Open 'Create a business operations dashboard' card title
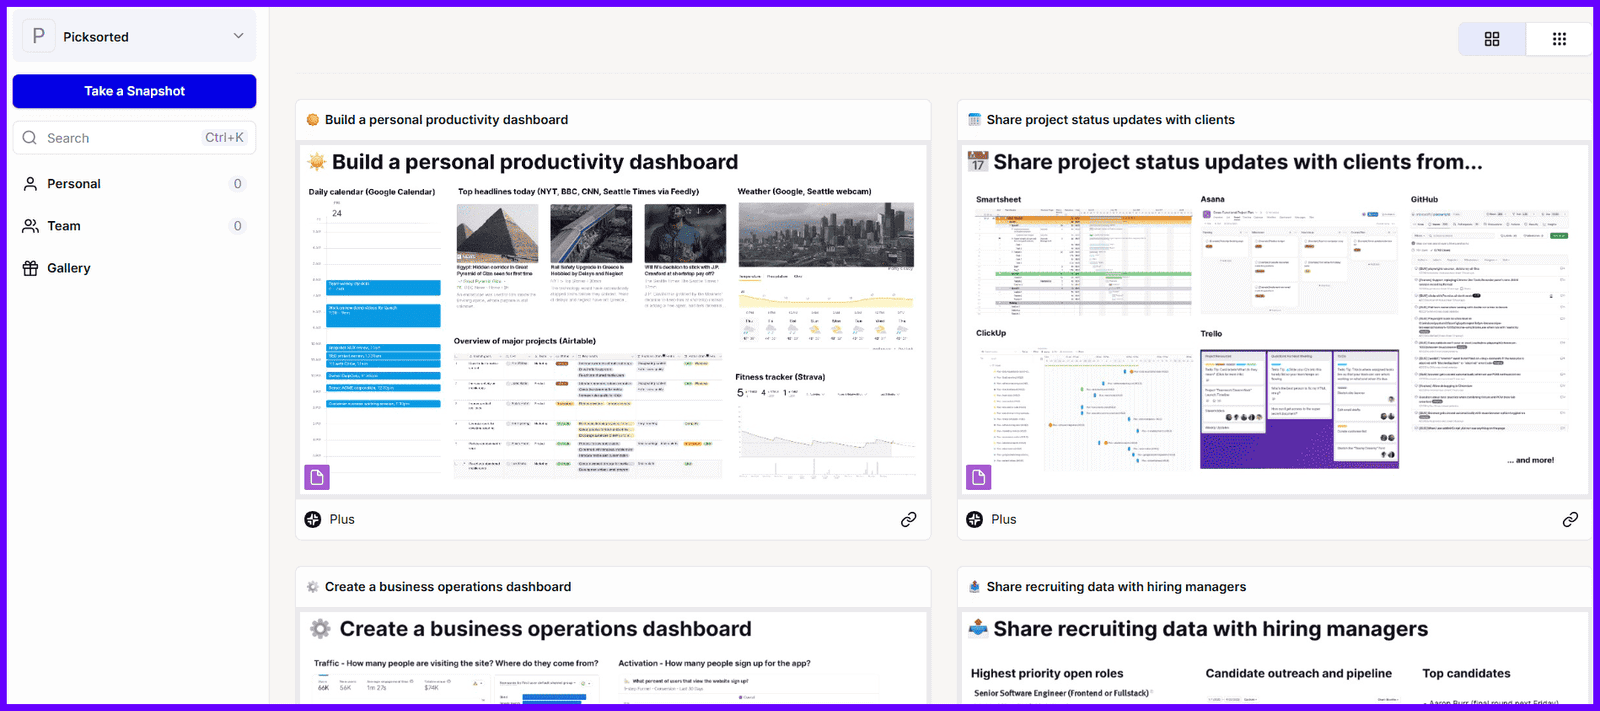Viewport: 1600px width, 711px height. (448, 587)
